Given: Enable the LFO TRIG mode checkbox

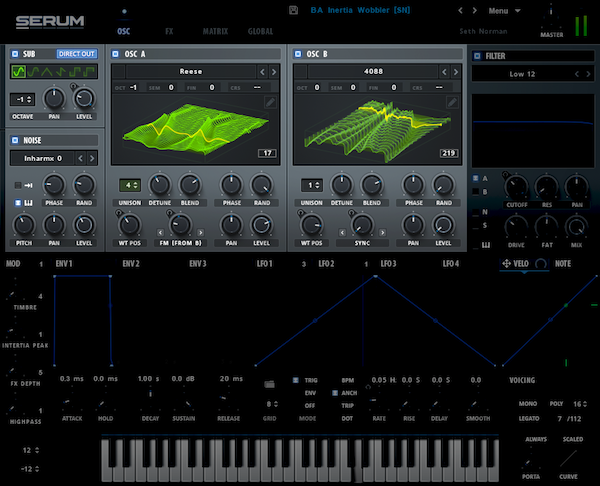Looking at the screenshot, I should pyautogui.click(x=295, y=380).
